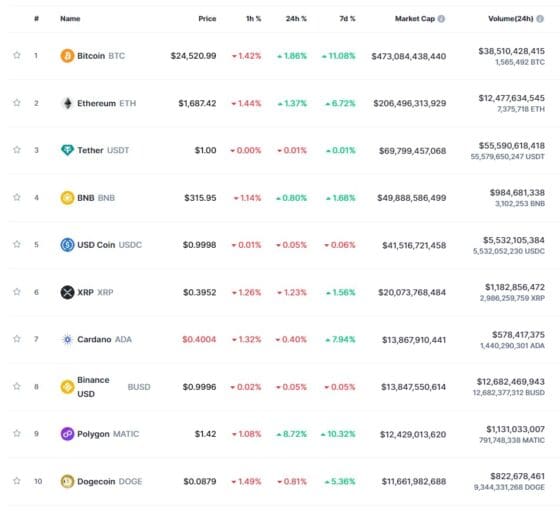Click the Cardano ADA logo icon
Viewport: 560px width, 512px height.
(67, 339)
